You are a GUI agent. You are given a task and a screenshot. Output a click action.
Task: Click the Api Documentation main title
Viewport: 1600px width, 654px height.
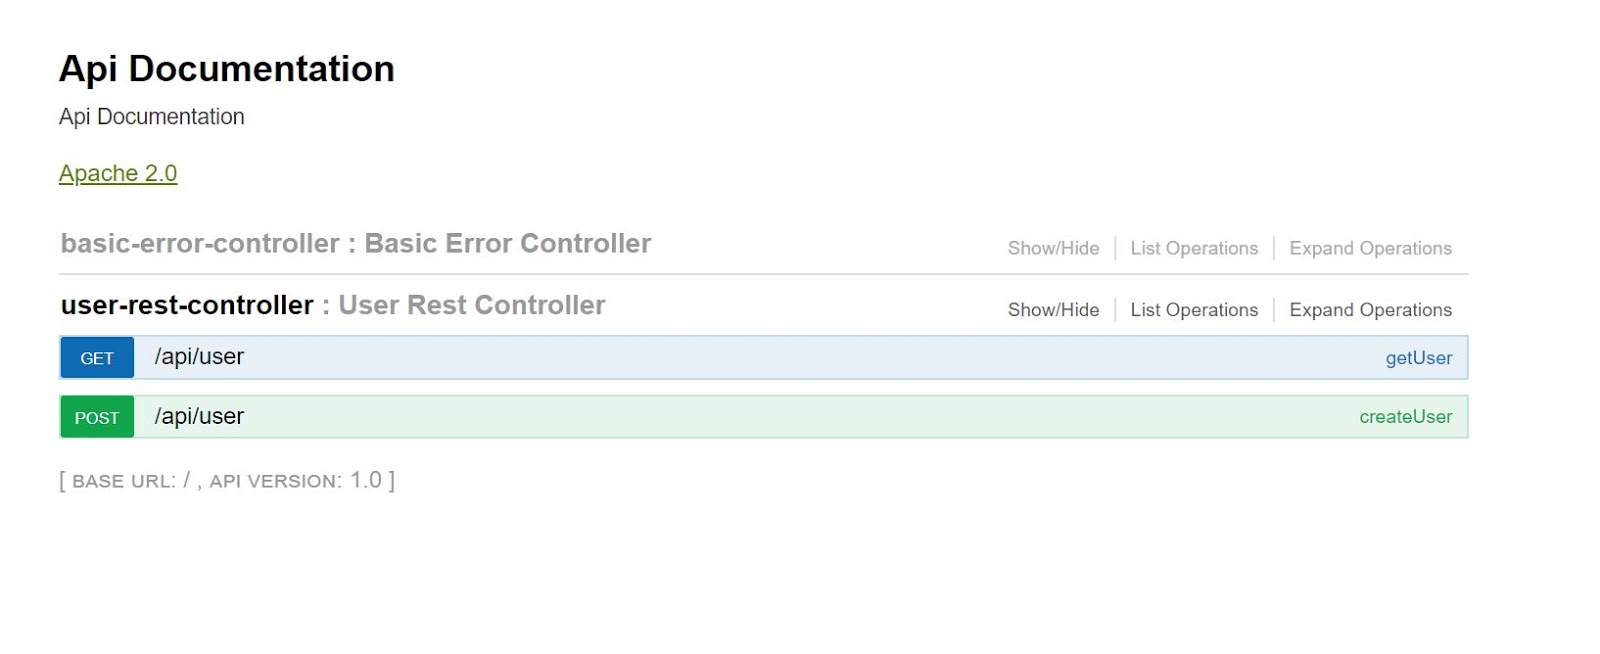point(227,69)
